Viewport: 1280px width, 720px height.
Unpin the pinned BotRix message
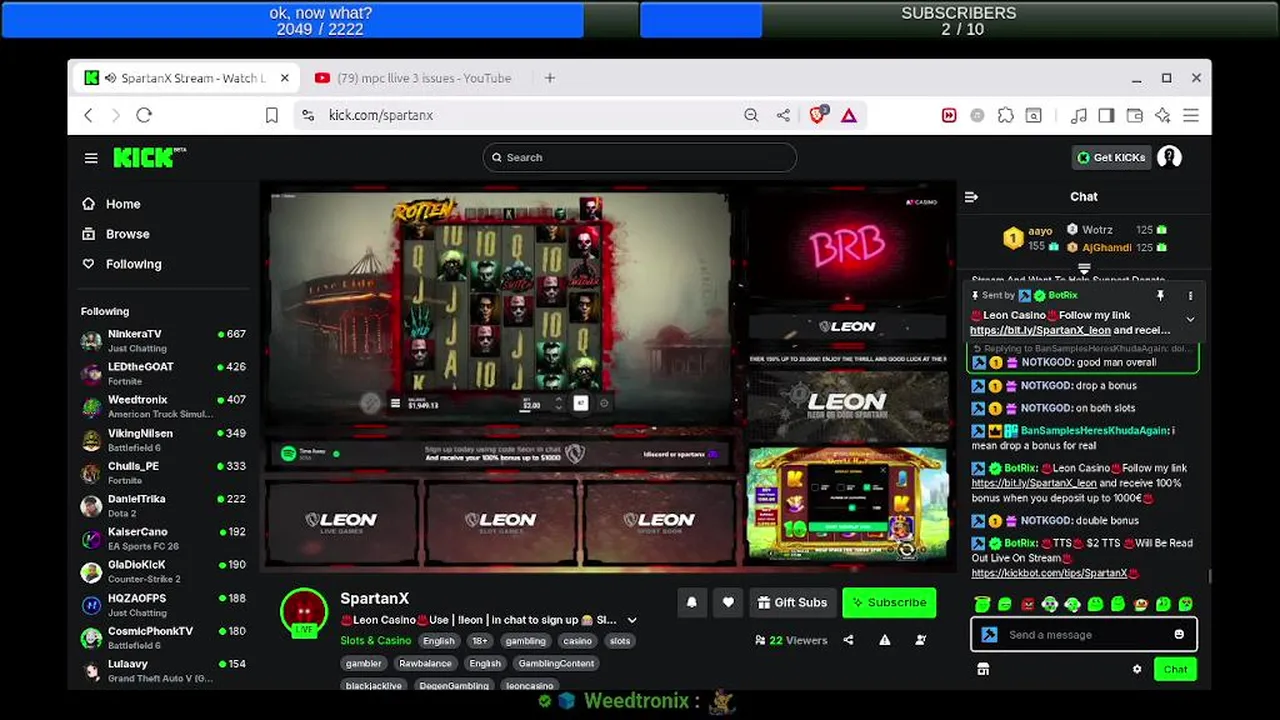pos(1160,296)
